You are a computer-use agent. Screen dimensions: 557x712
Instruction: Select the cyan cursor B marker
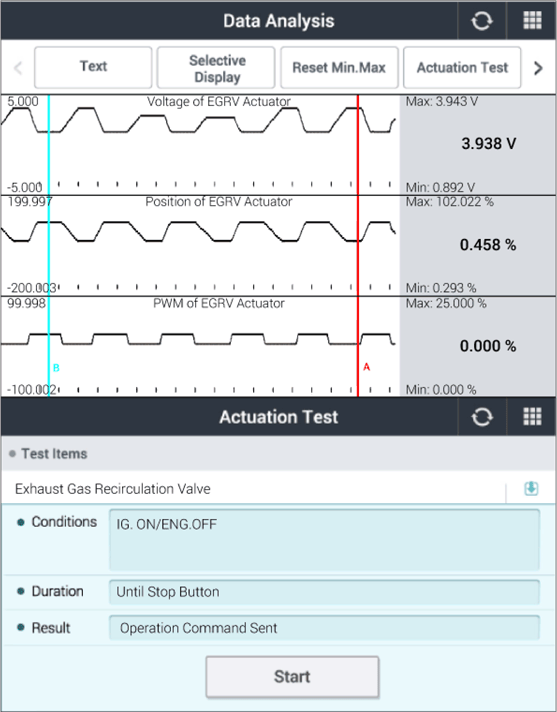pos(56,368)
